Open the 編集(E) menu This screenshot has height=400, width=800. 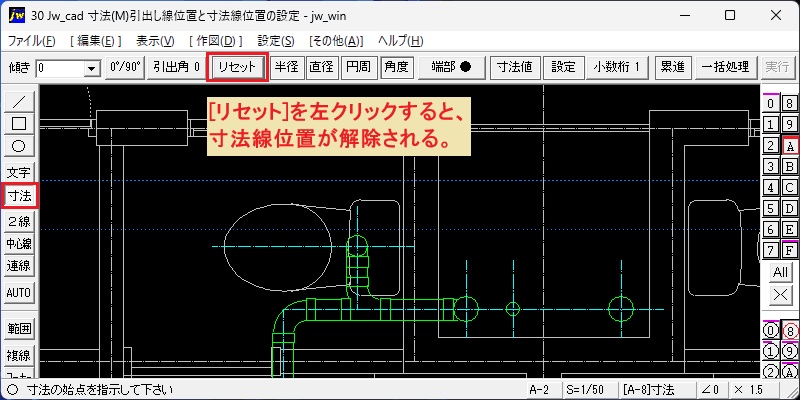[96, 41]
